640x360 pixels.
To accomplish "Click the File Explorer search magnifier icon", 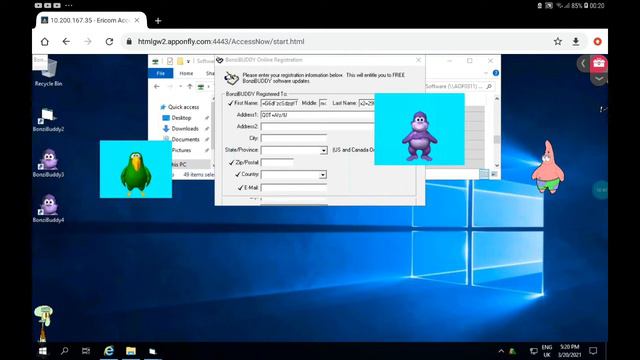I will (x=489, y=87).
